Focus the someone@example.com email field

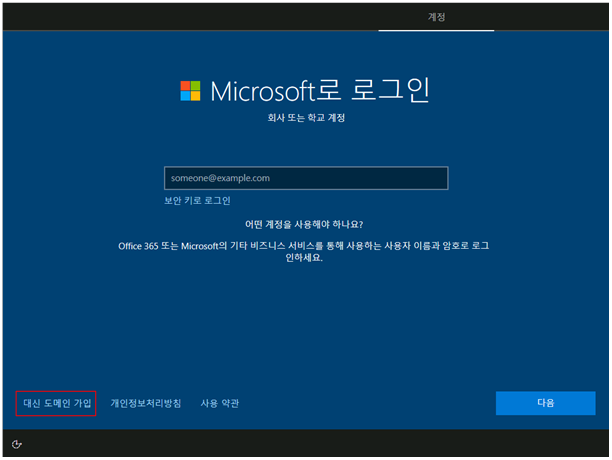coord(306,178)
